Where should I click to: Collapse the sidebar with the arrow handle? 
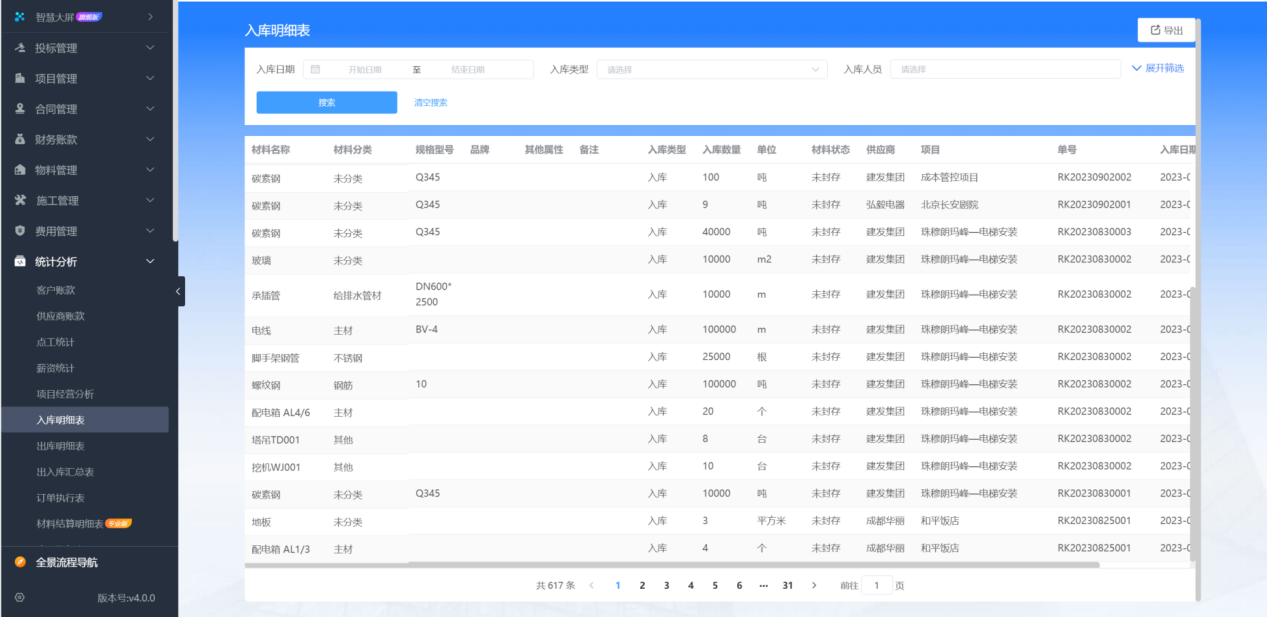click(x=178, y=291)
